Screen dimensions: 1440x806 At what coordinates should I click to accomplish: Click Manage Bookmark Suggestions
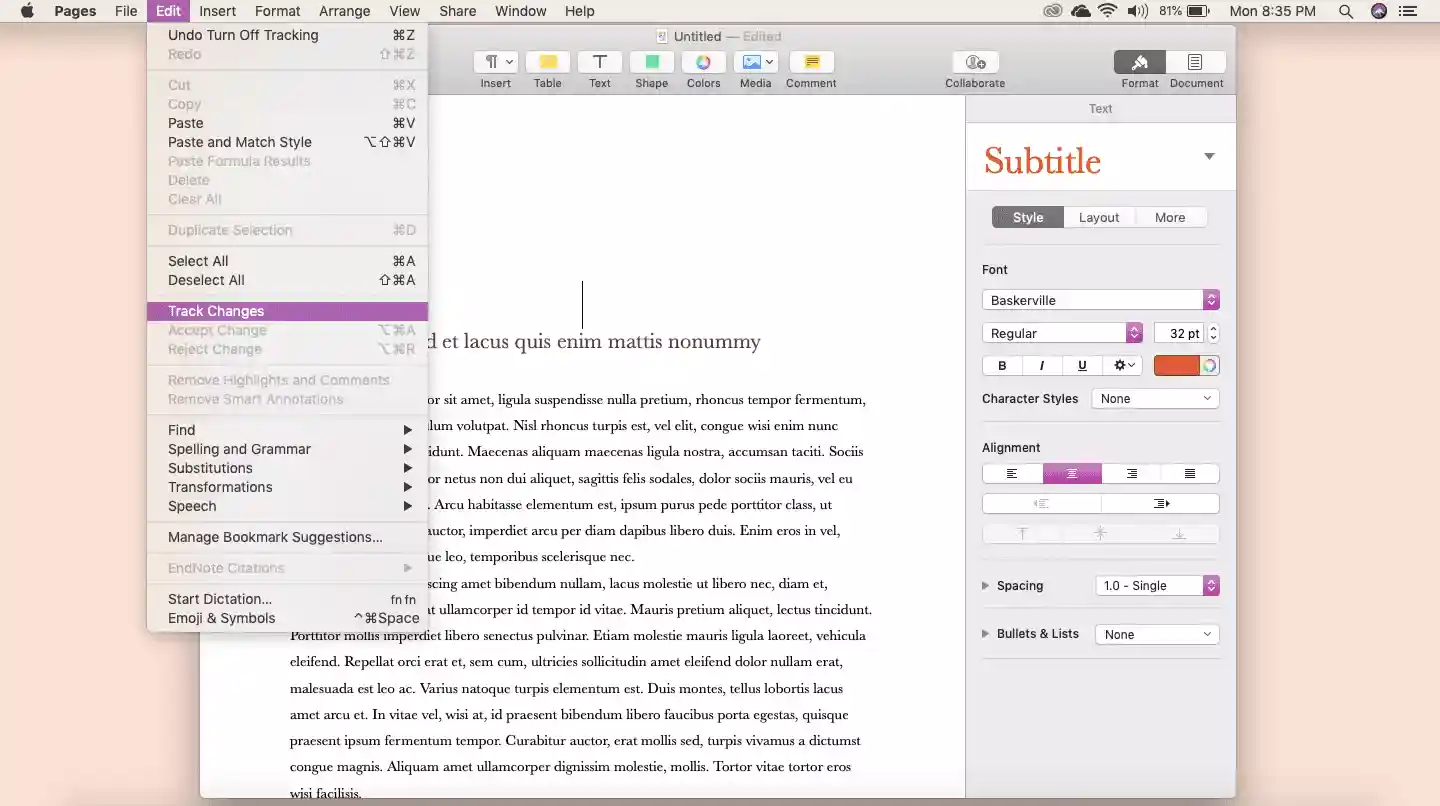(288, 537)
